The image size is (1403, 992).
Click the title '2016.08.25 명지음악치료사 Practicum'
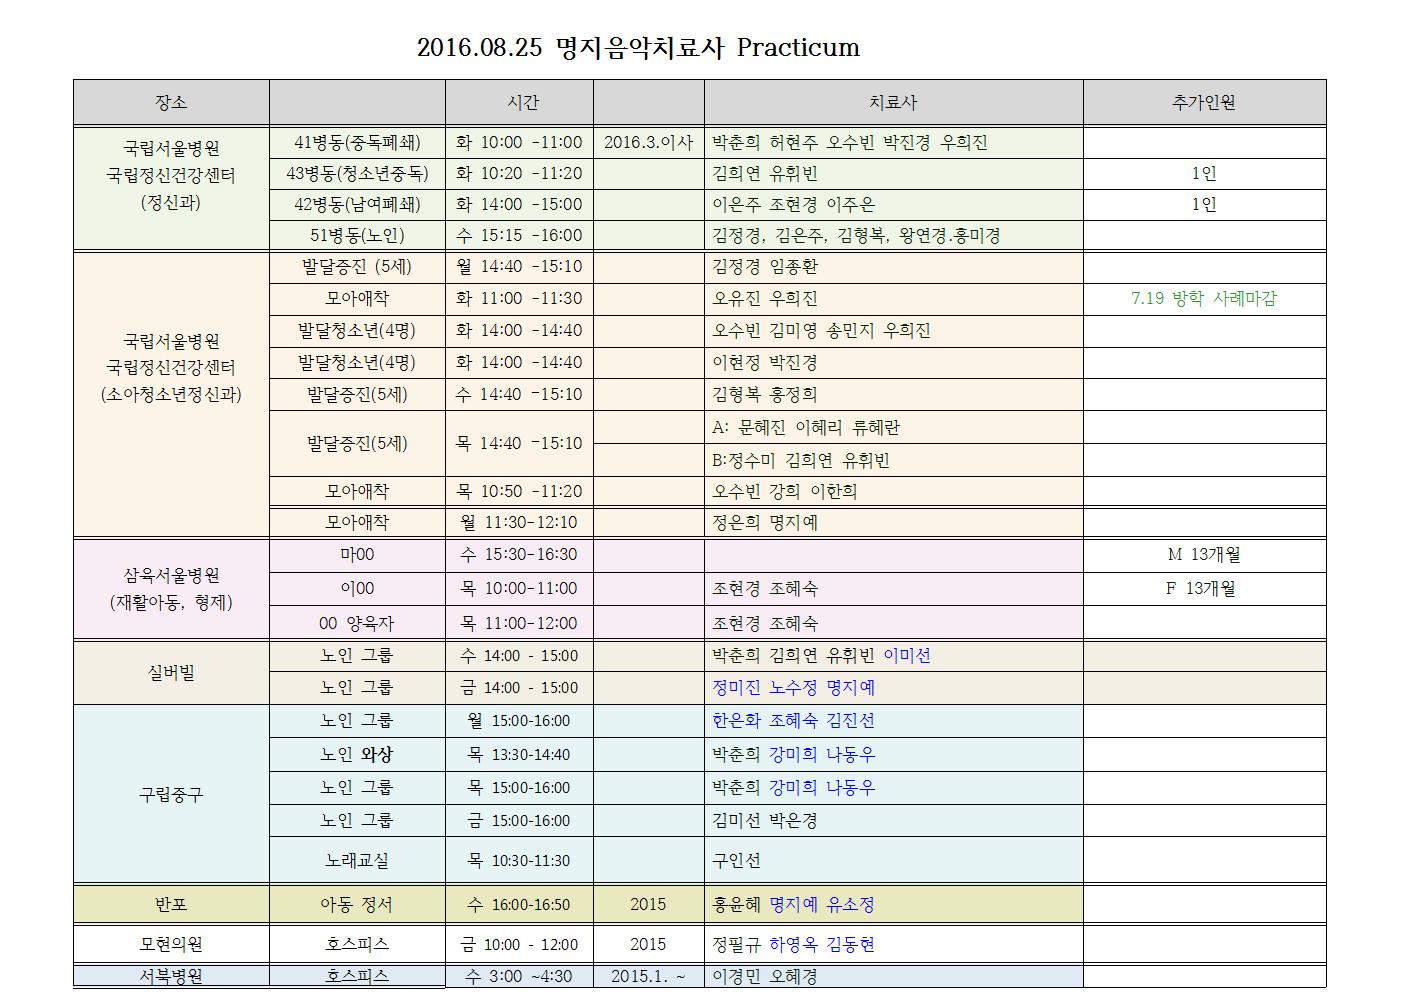coord(638,47)
